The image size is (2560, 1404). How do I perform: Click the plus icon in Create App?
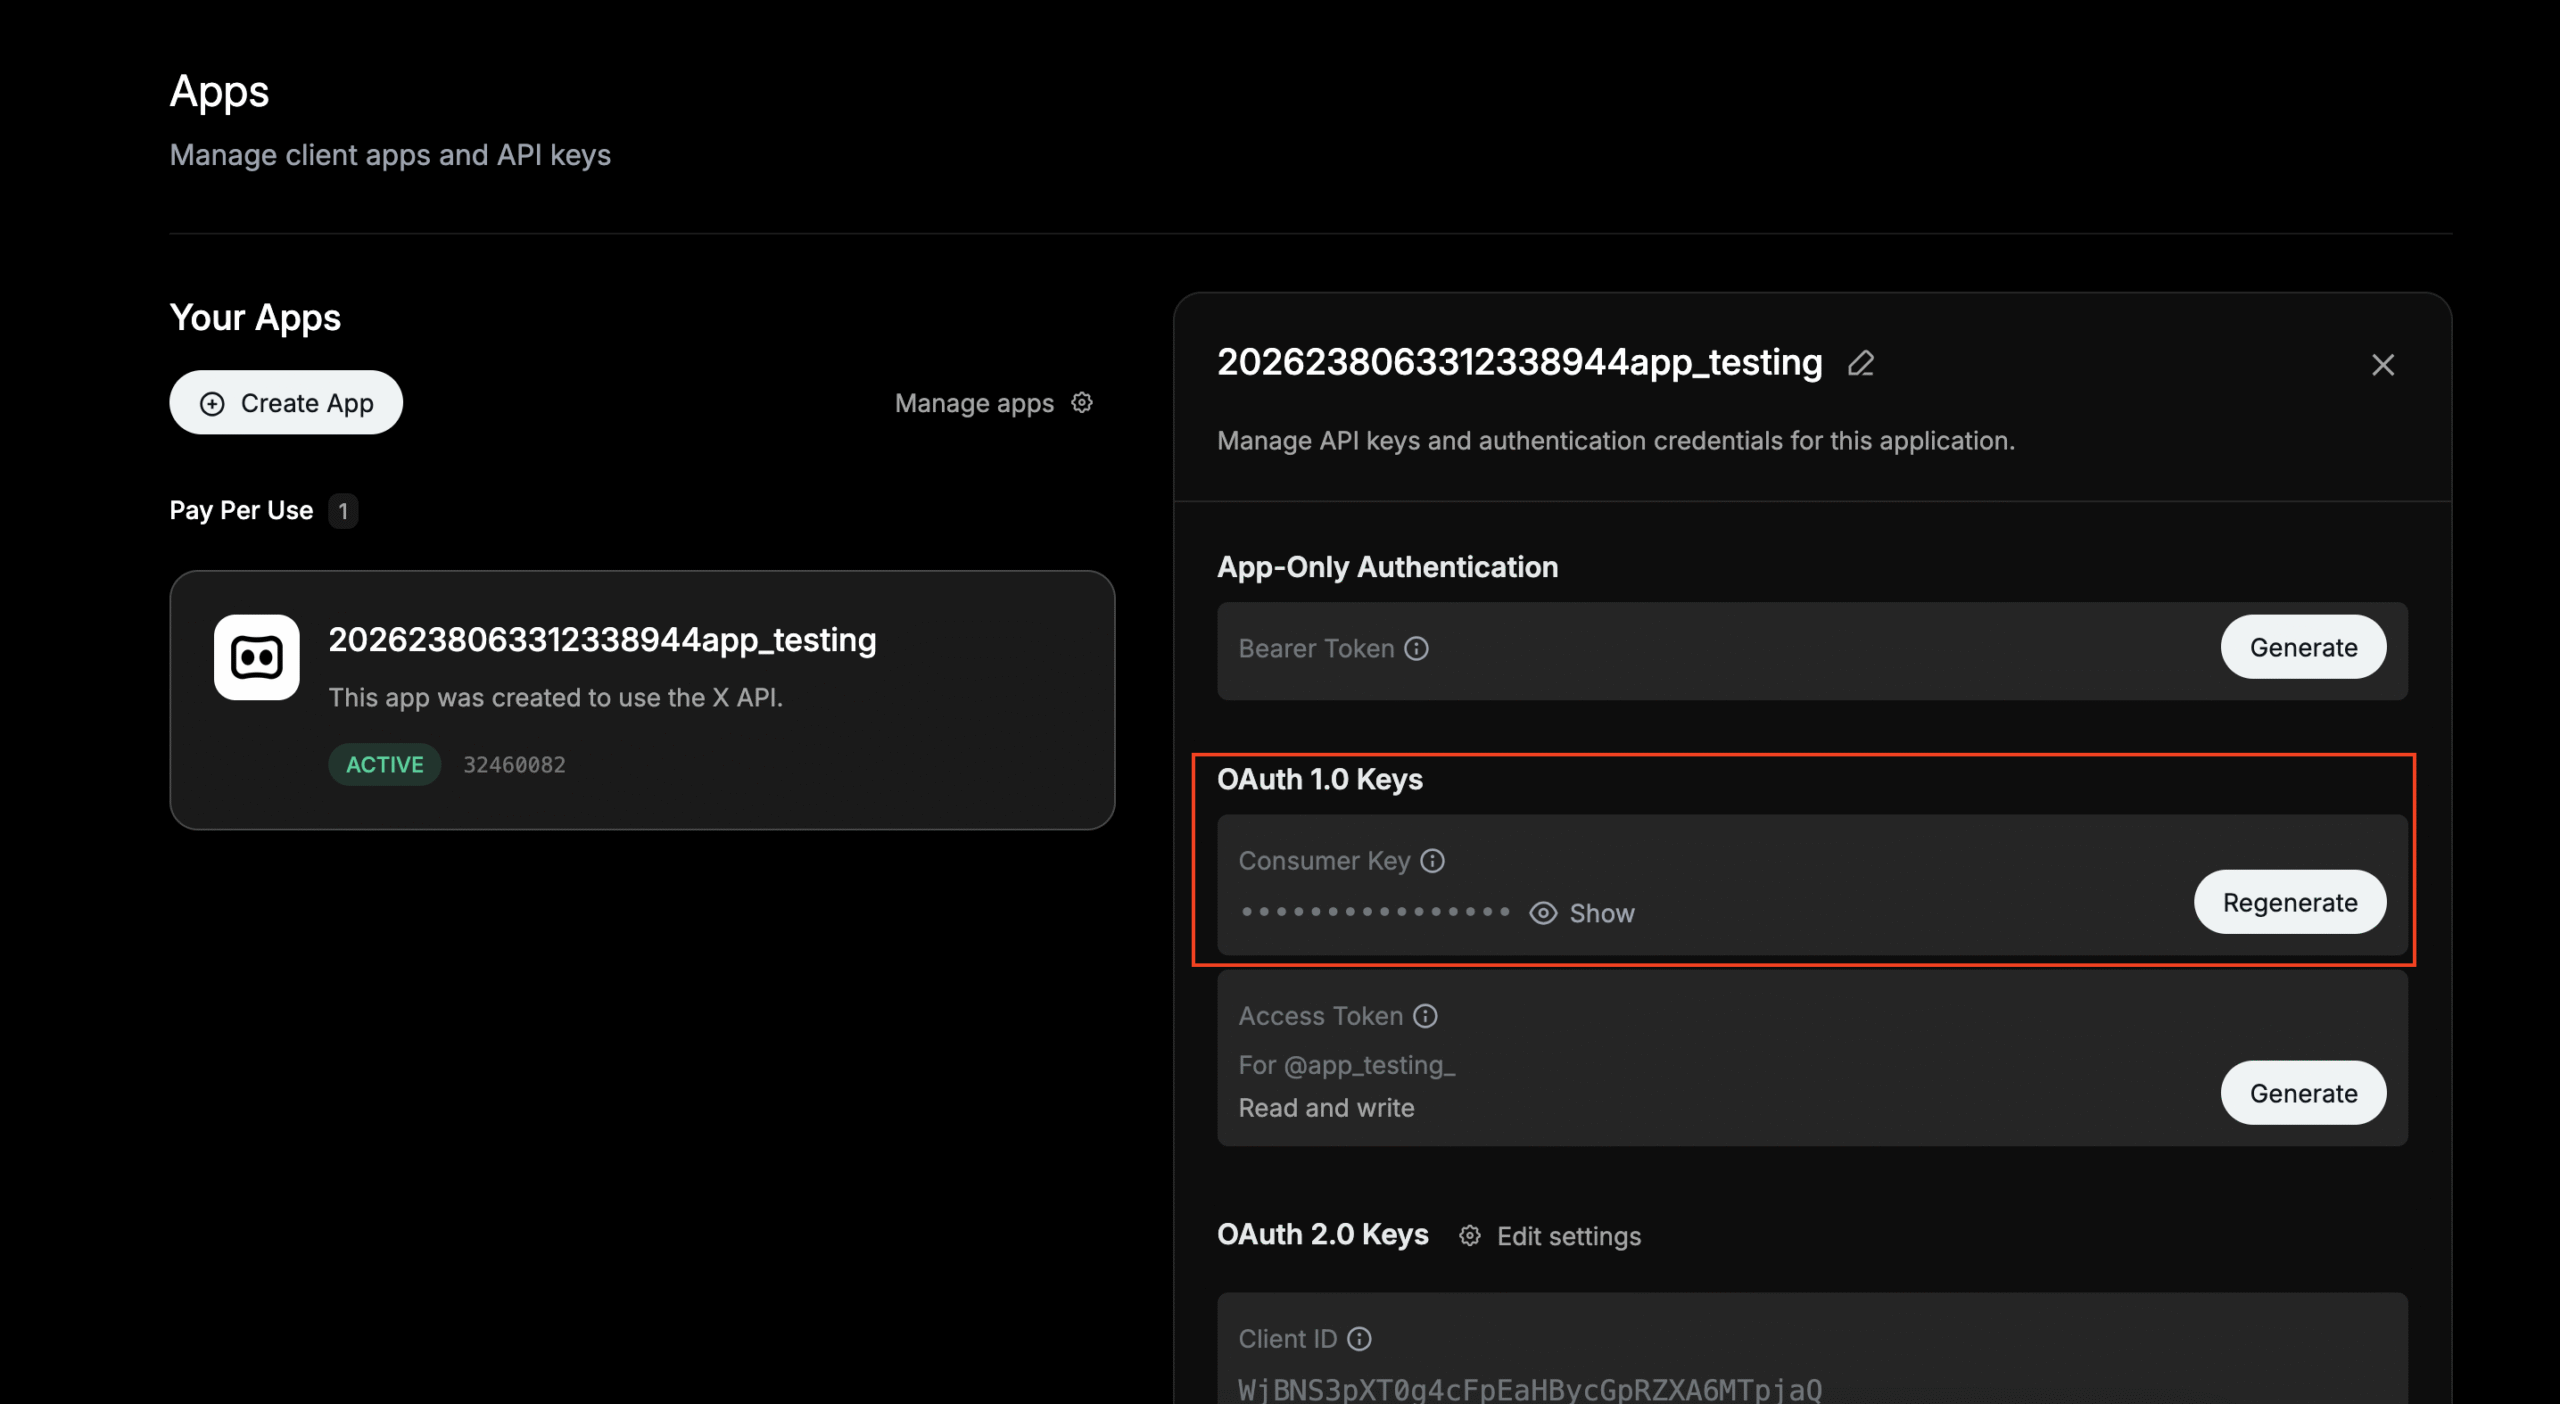[212, 403]
